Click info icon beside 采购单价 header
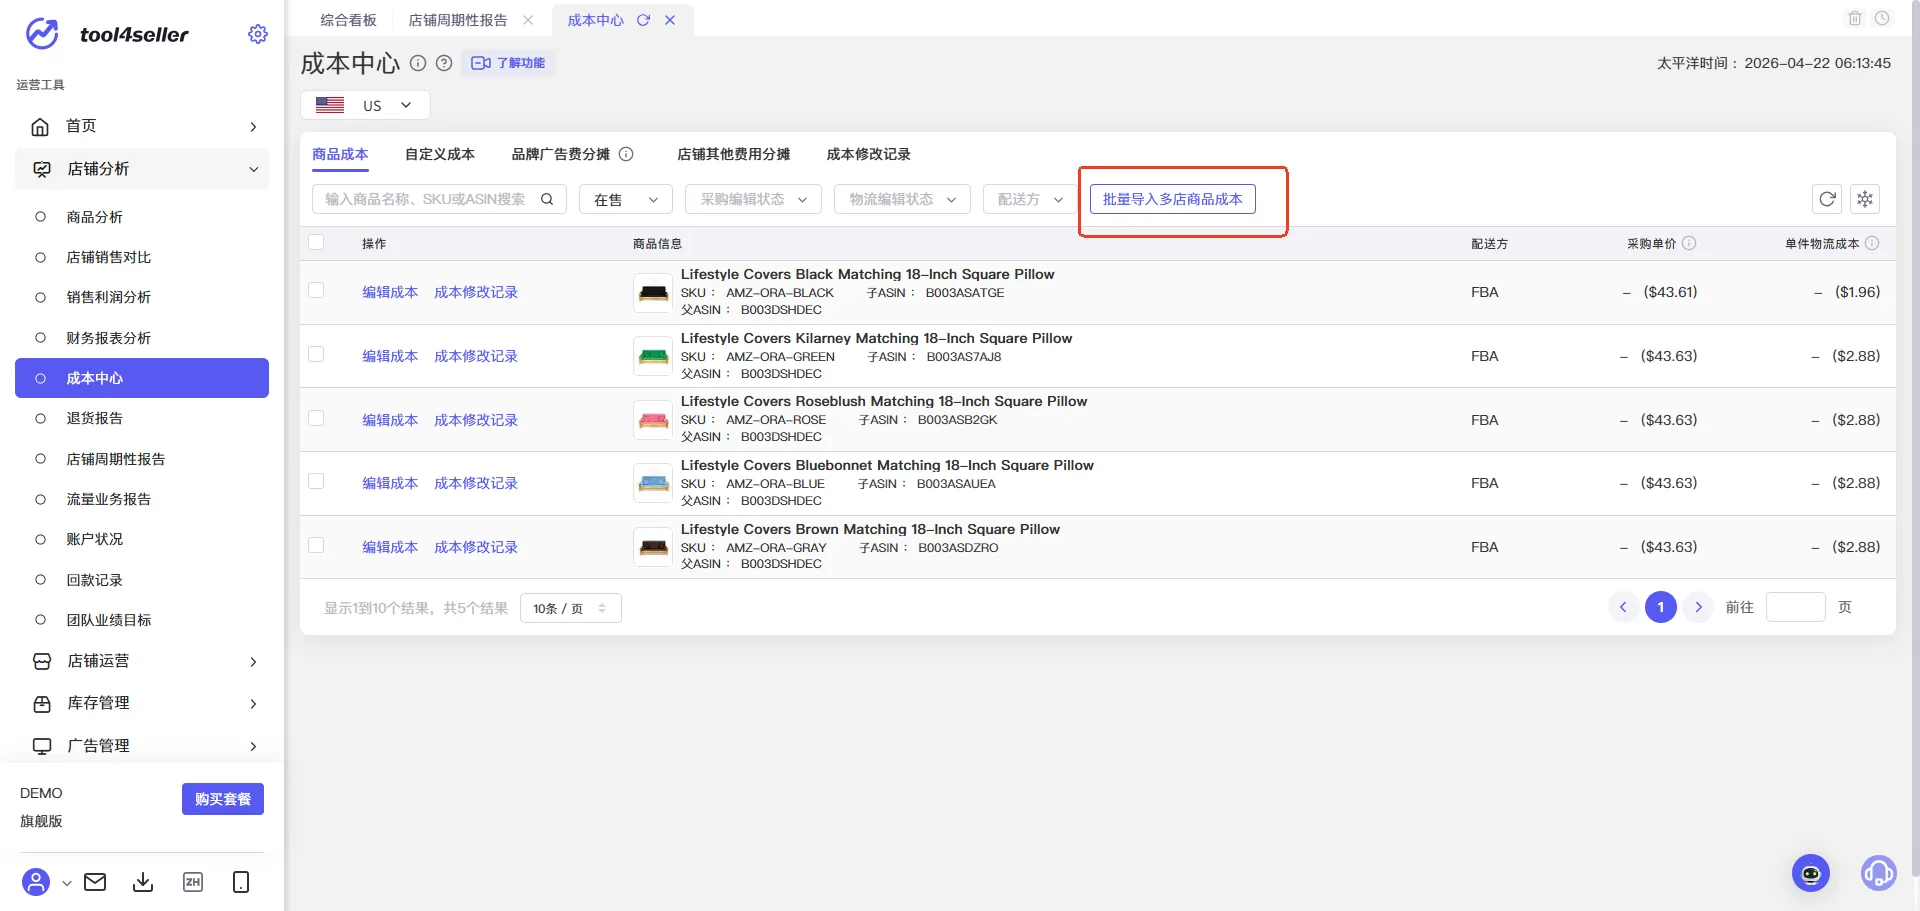The image size is (1920, 911). [x=1689, y=243]
